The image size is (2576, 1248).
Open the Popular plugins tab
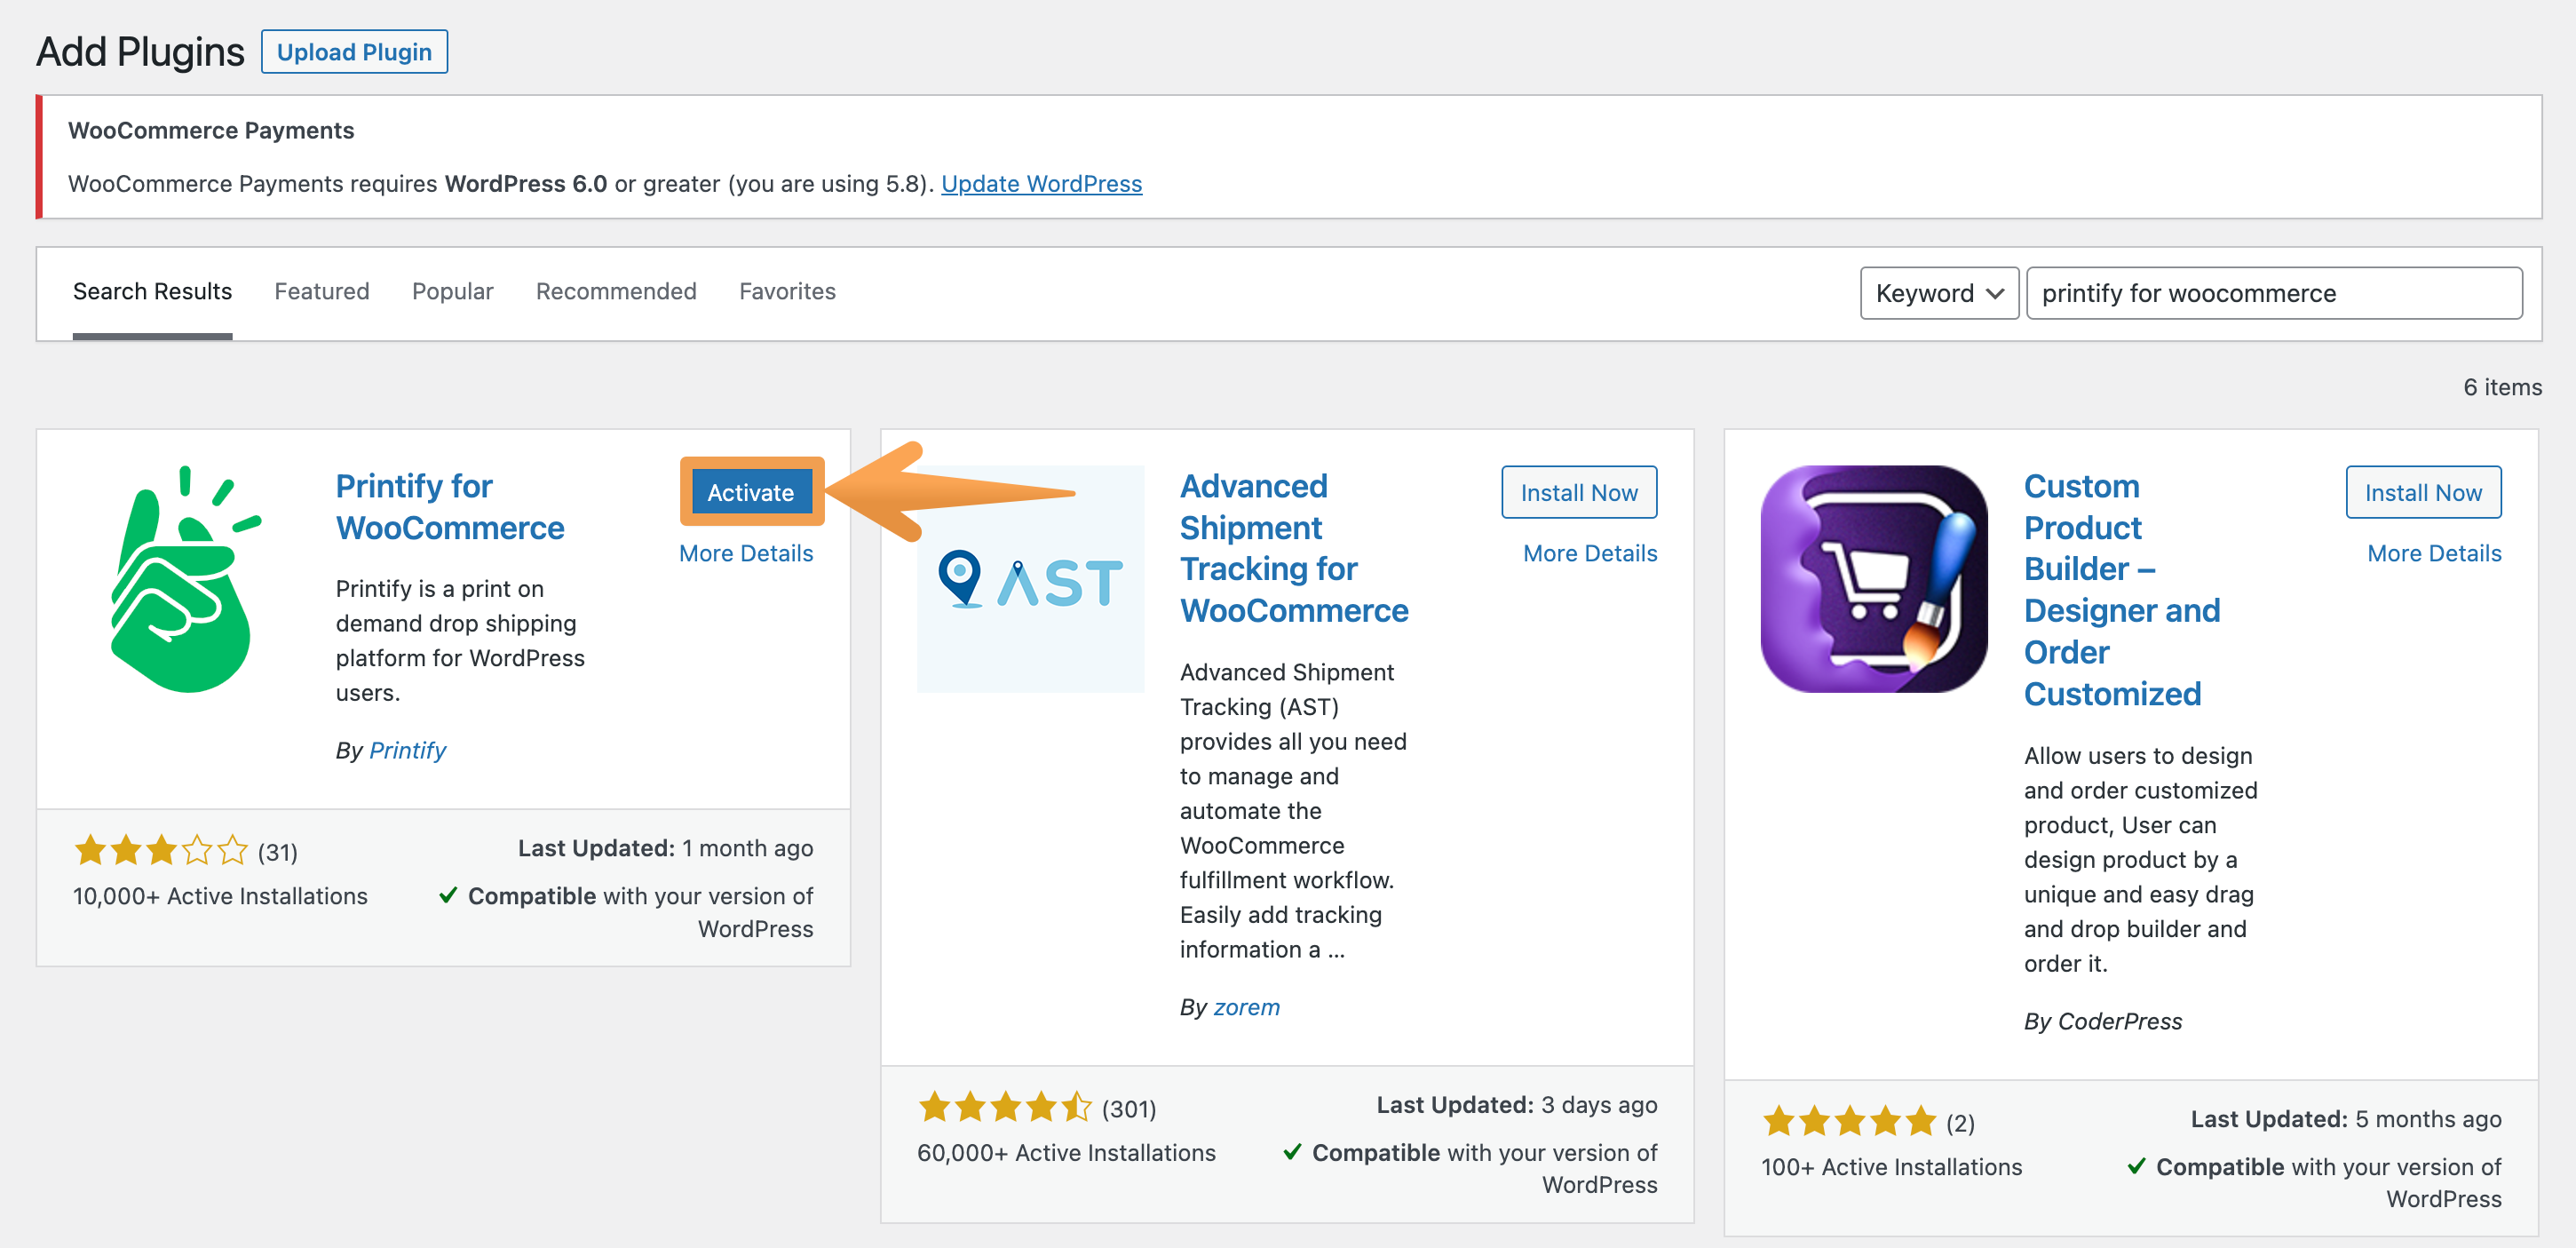click(x=453, y=291)
